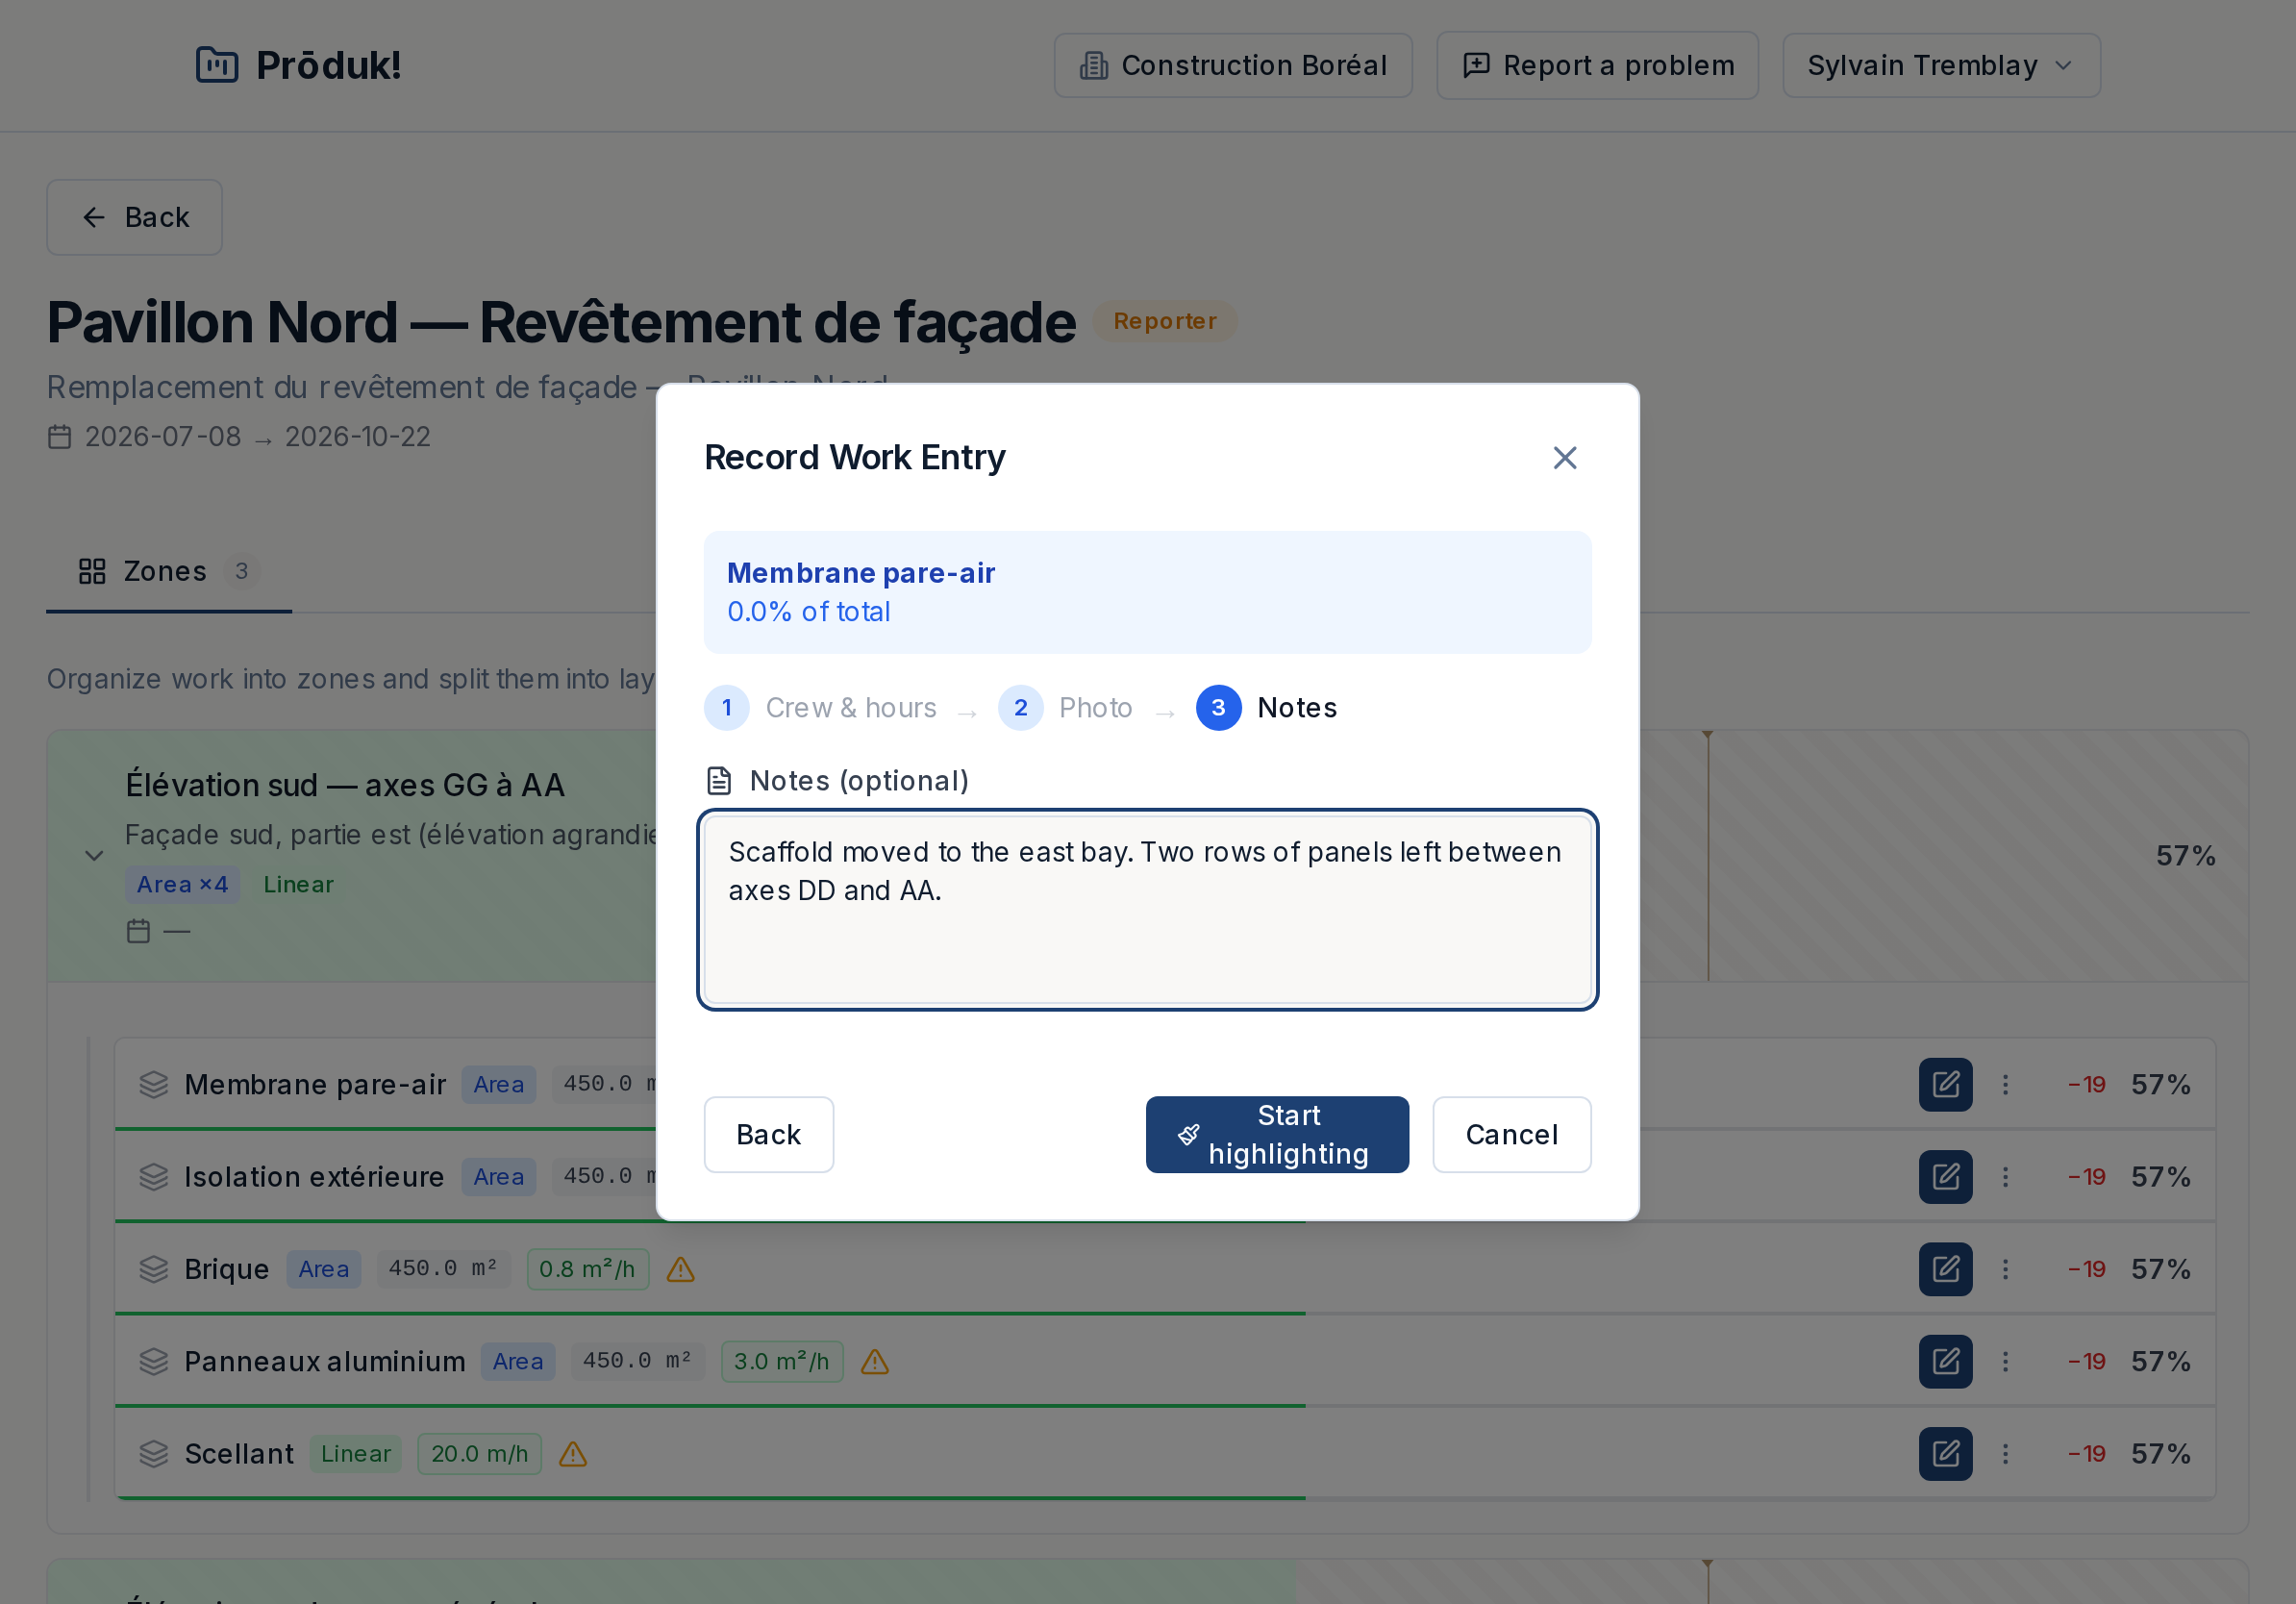Click the 20.0 m/h rate badge
This screenshot has height=1604, width=2296.
[x=479, y=1453]
